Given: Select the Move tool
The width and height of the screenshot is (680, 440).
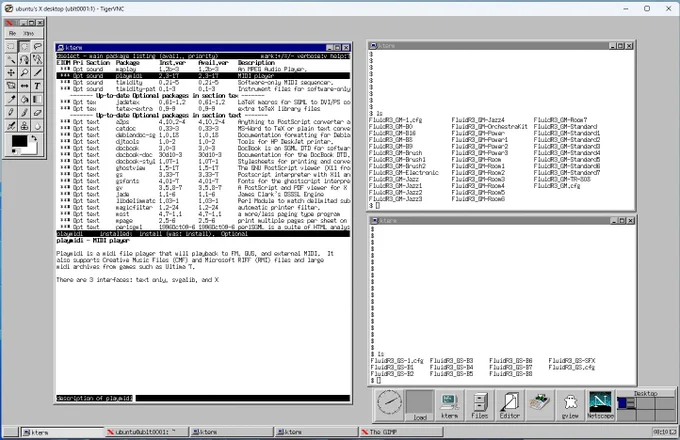Looking at the screenshot, I should [11, 73].
